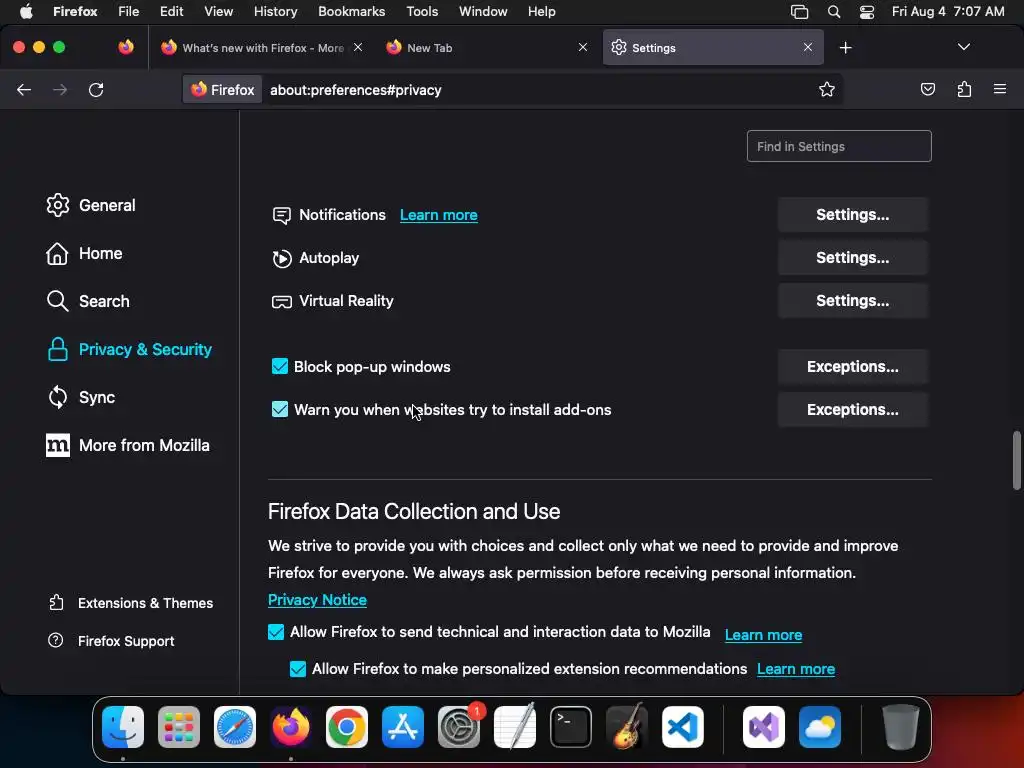Close the New Tab tab
Viewport: 1024px width, 768px height.
coord(583,47)
